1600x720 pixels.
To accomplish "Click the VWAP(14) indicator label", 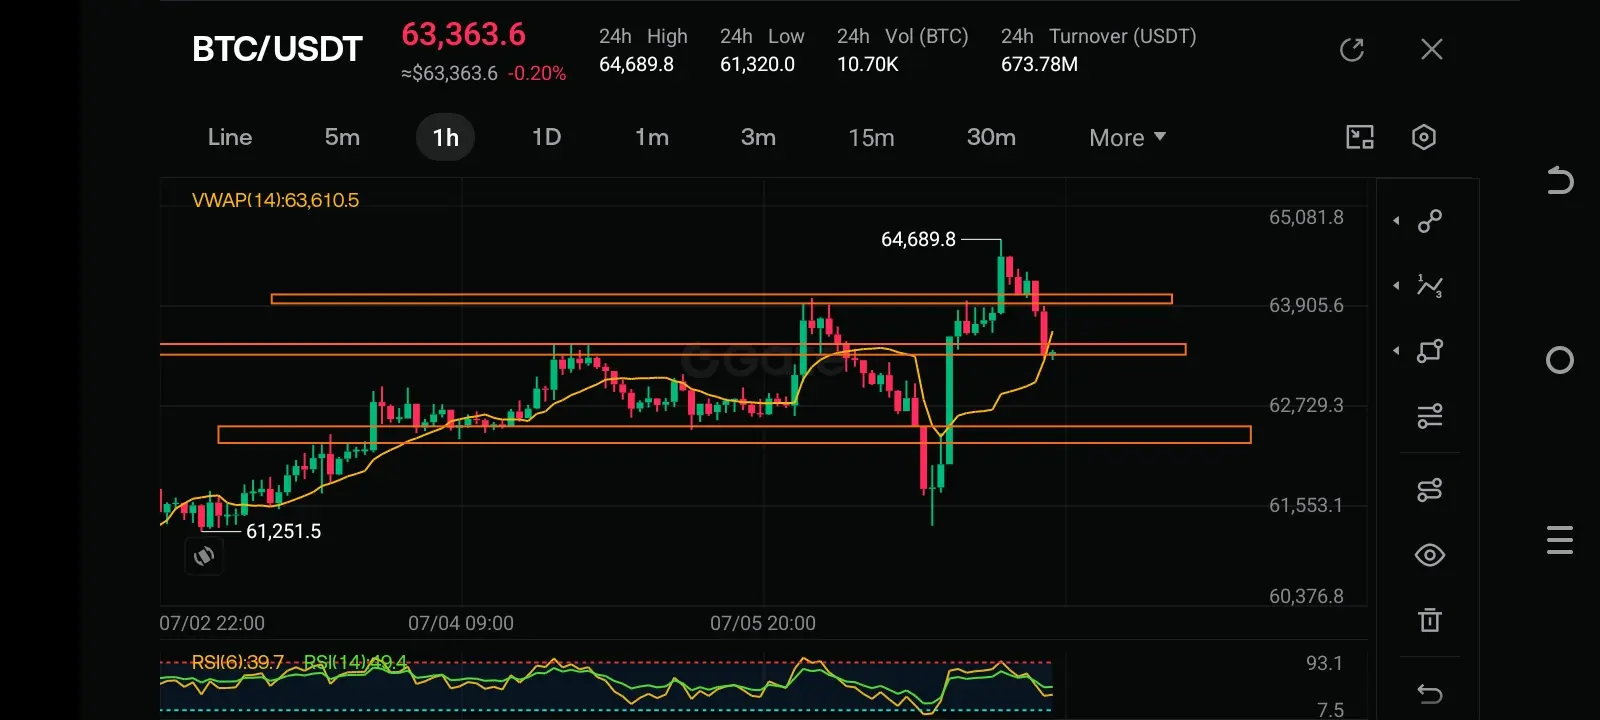I will click(275, 200).
